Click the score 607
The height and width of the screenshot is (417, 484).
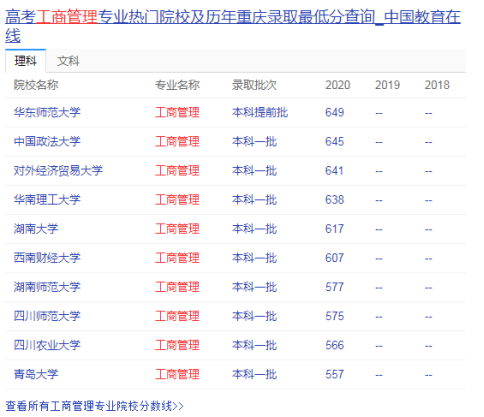pos(335,258)
